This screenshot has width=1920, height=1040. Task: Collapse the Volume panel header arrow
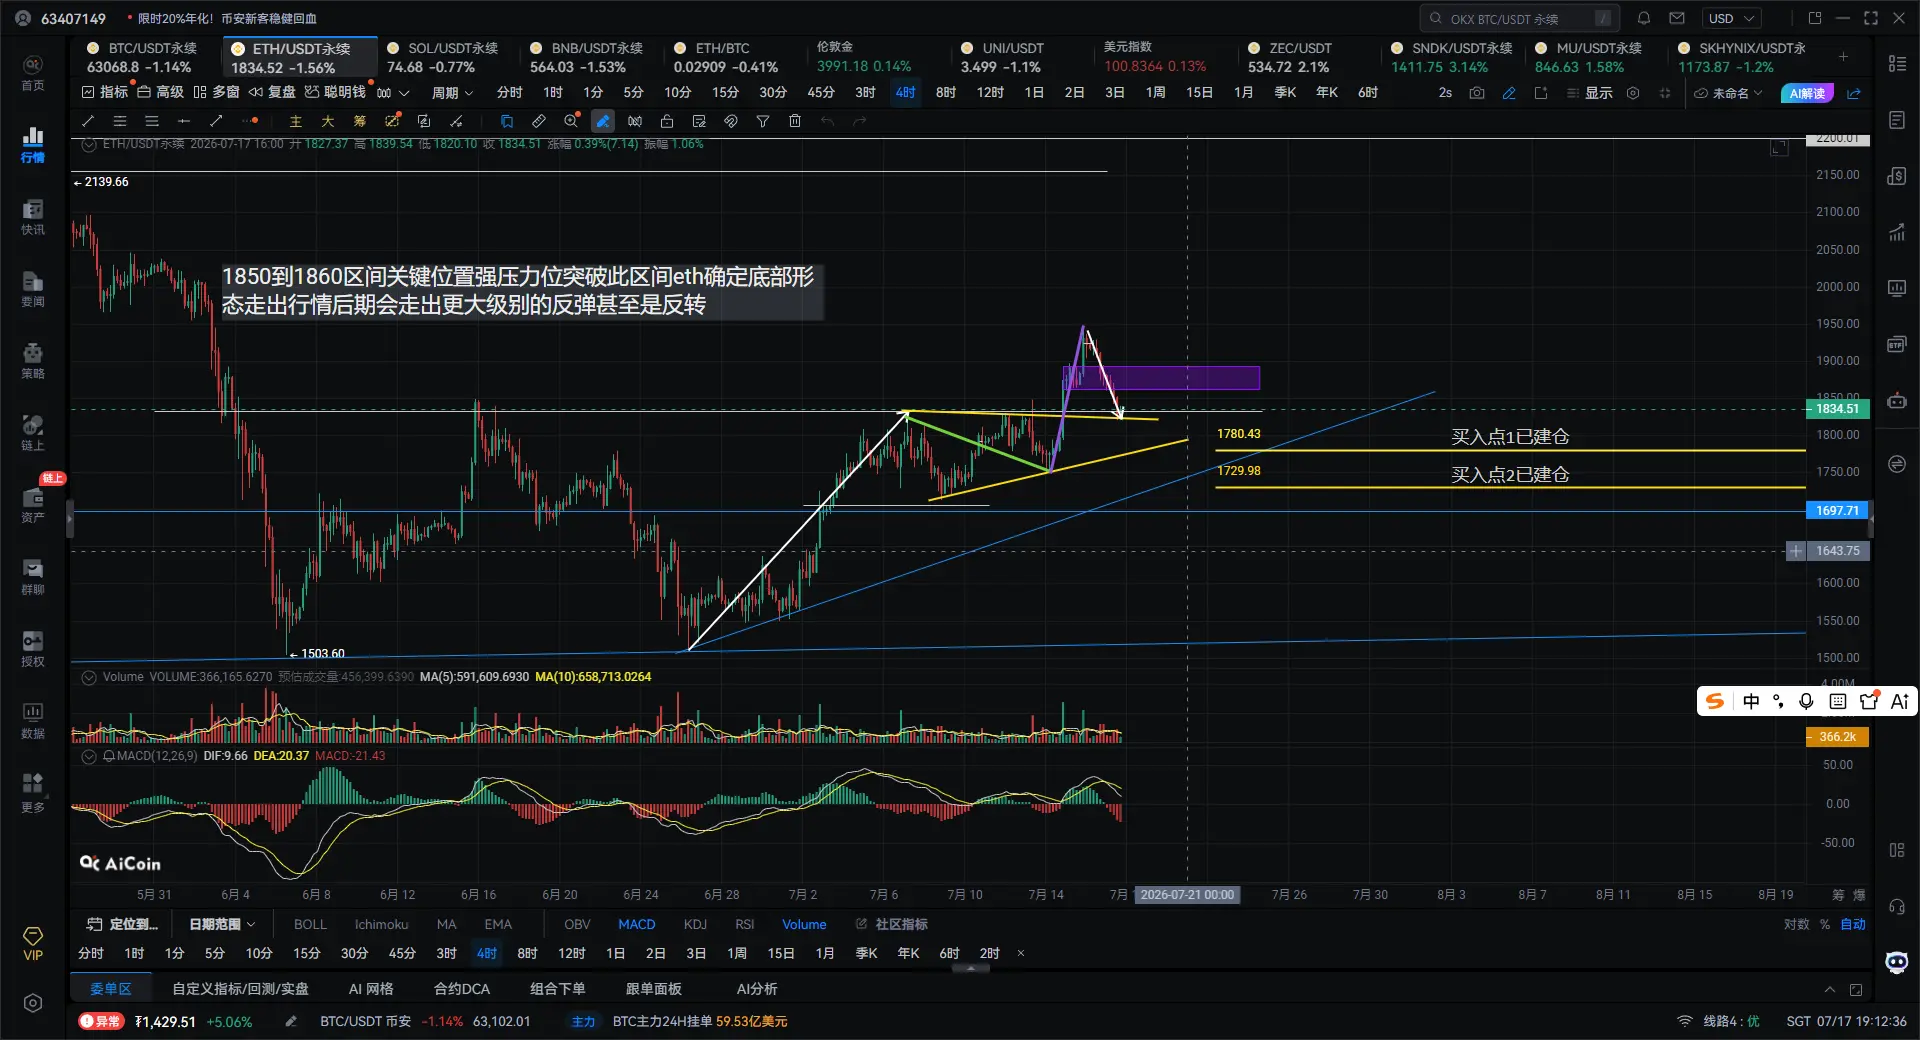tap(88, 677)
